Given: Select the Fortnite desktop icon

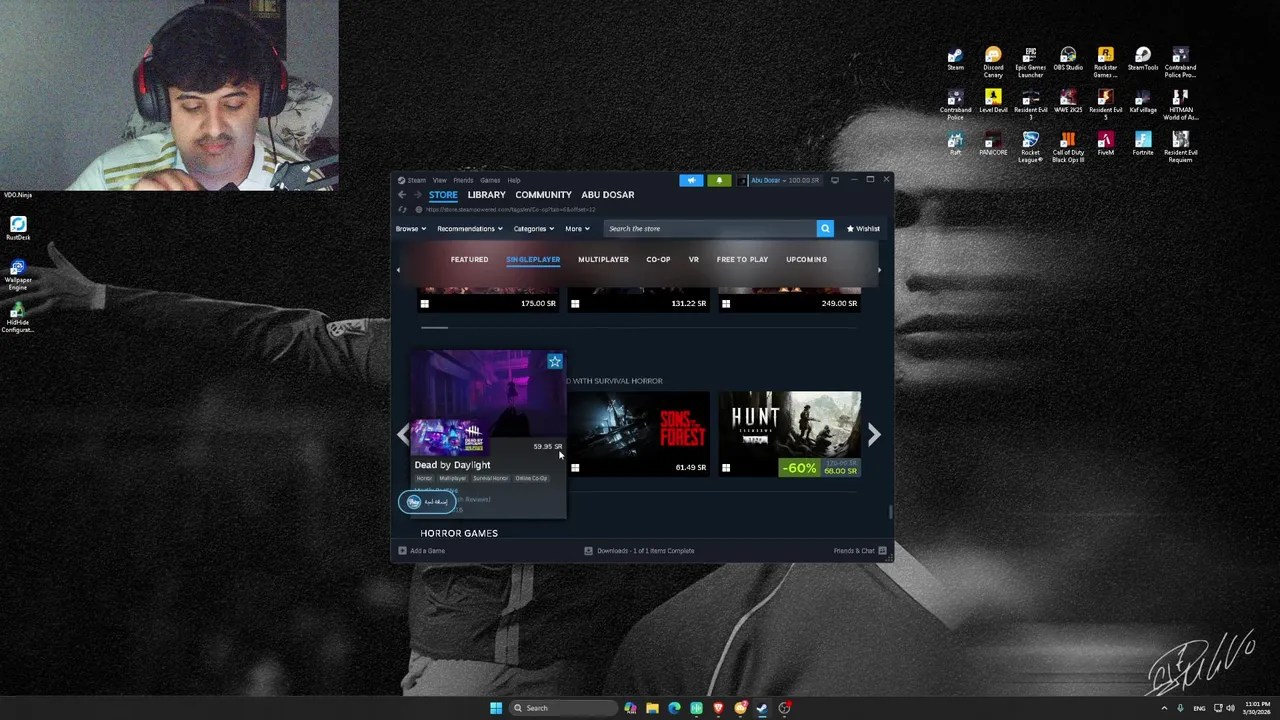Looking at the screenshot, I should pos(1143,143).
